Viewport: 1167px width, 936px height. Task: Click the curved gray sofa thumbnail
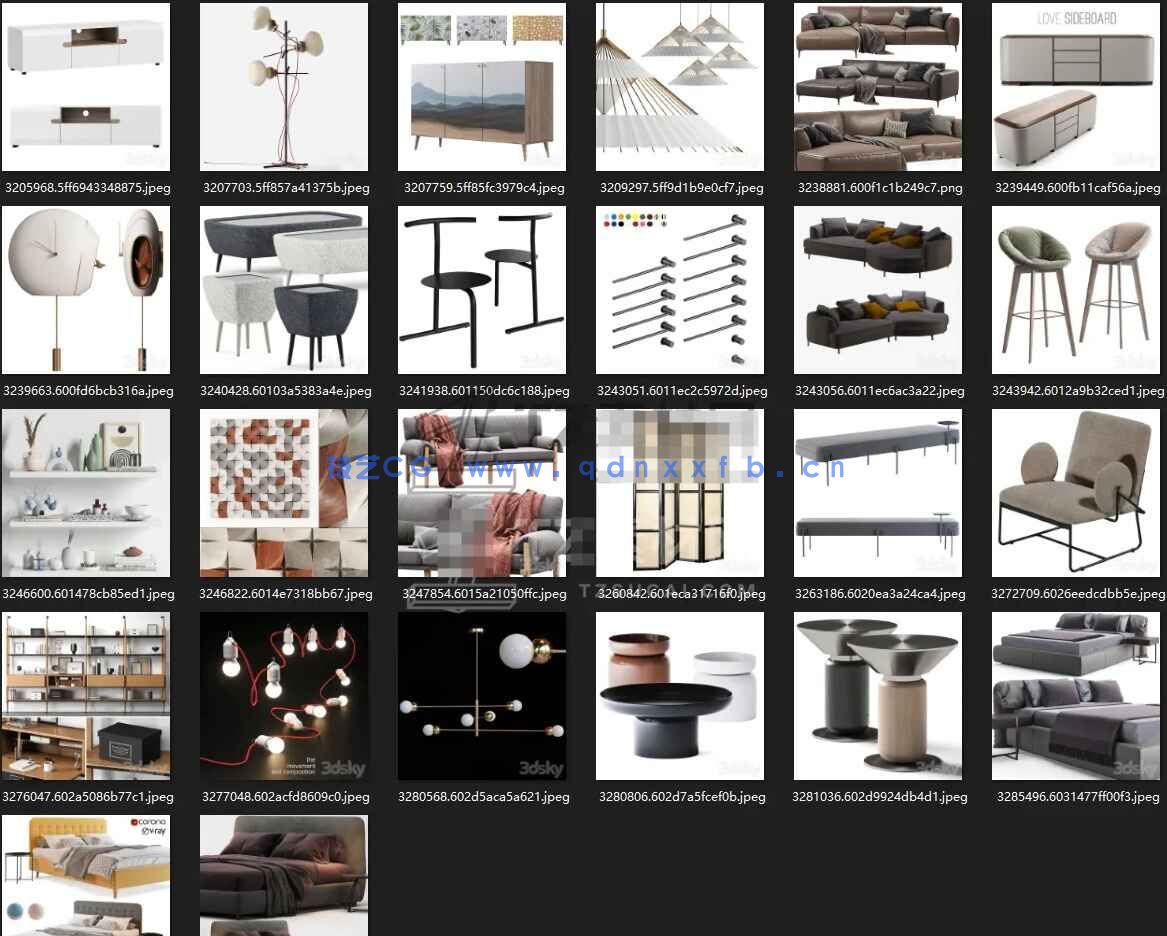(x=878, y=290)
